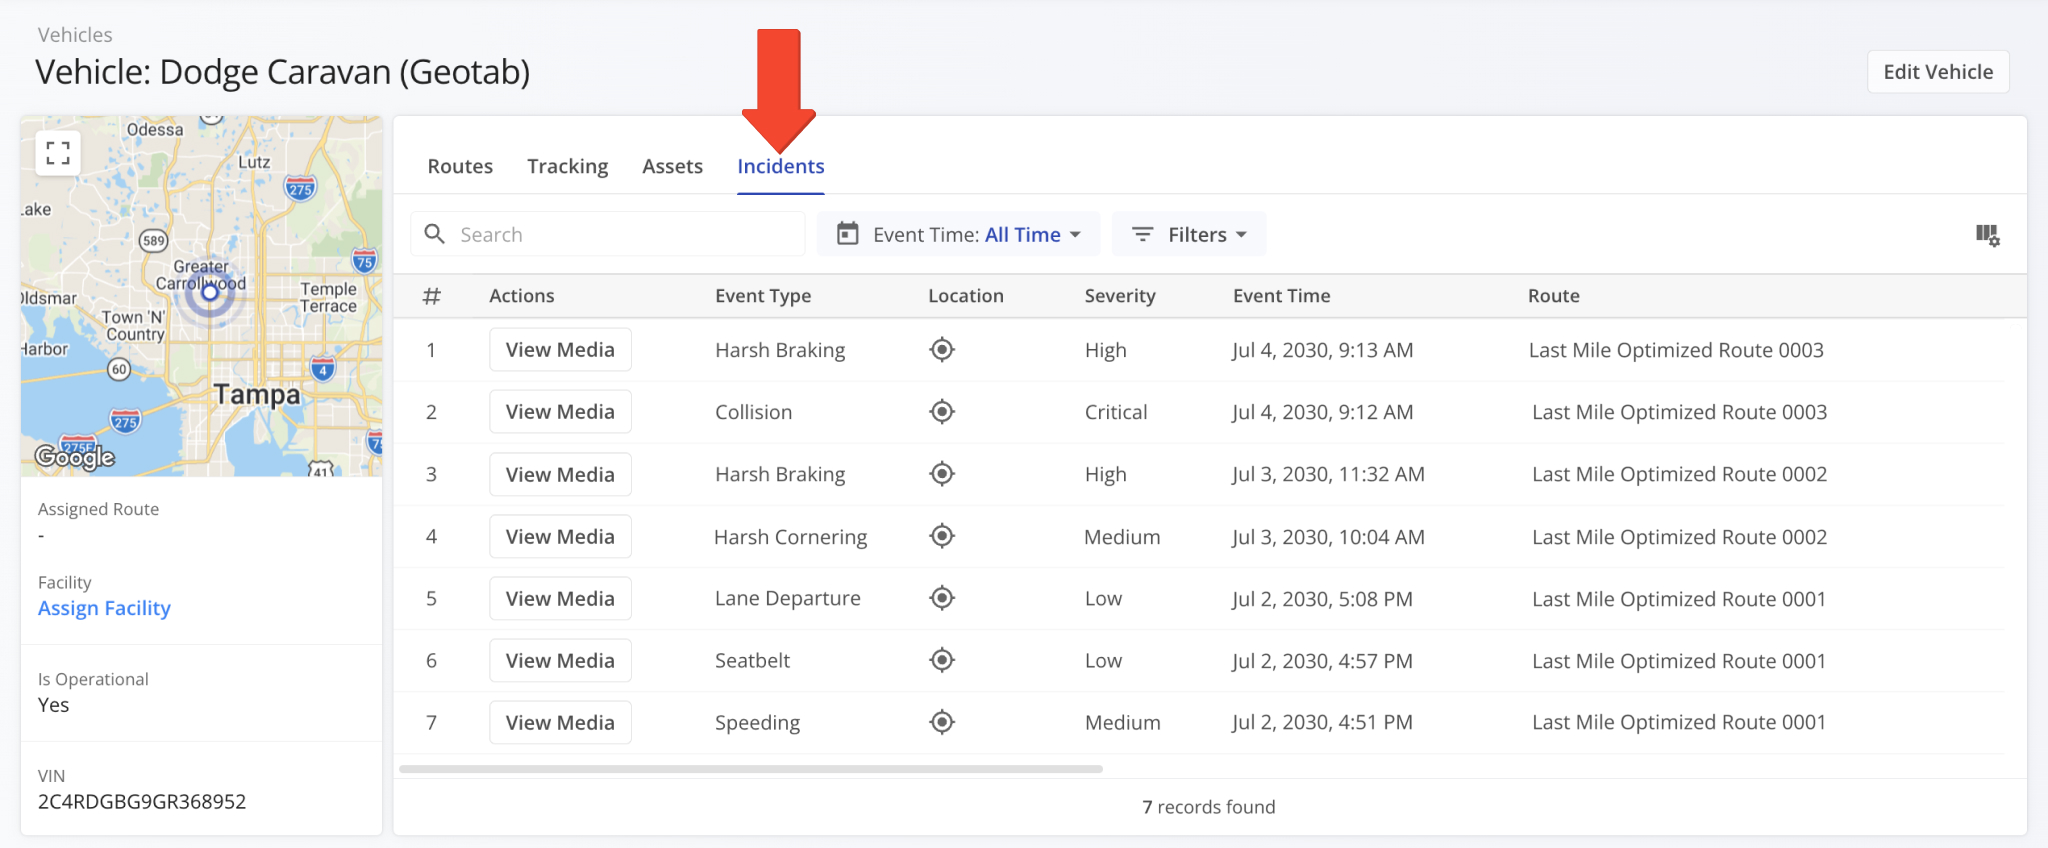
Task: Switch to the Routes tab
Action: (460, 166)
